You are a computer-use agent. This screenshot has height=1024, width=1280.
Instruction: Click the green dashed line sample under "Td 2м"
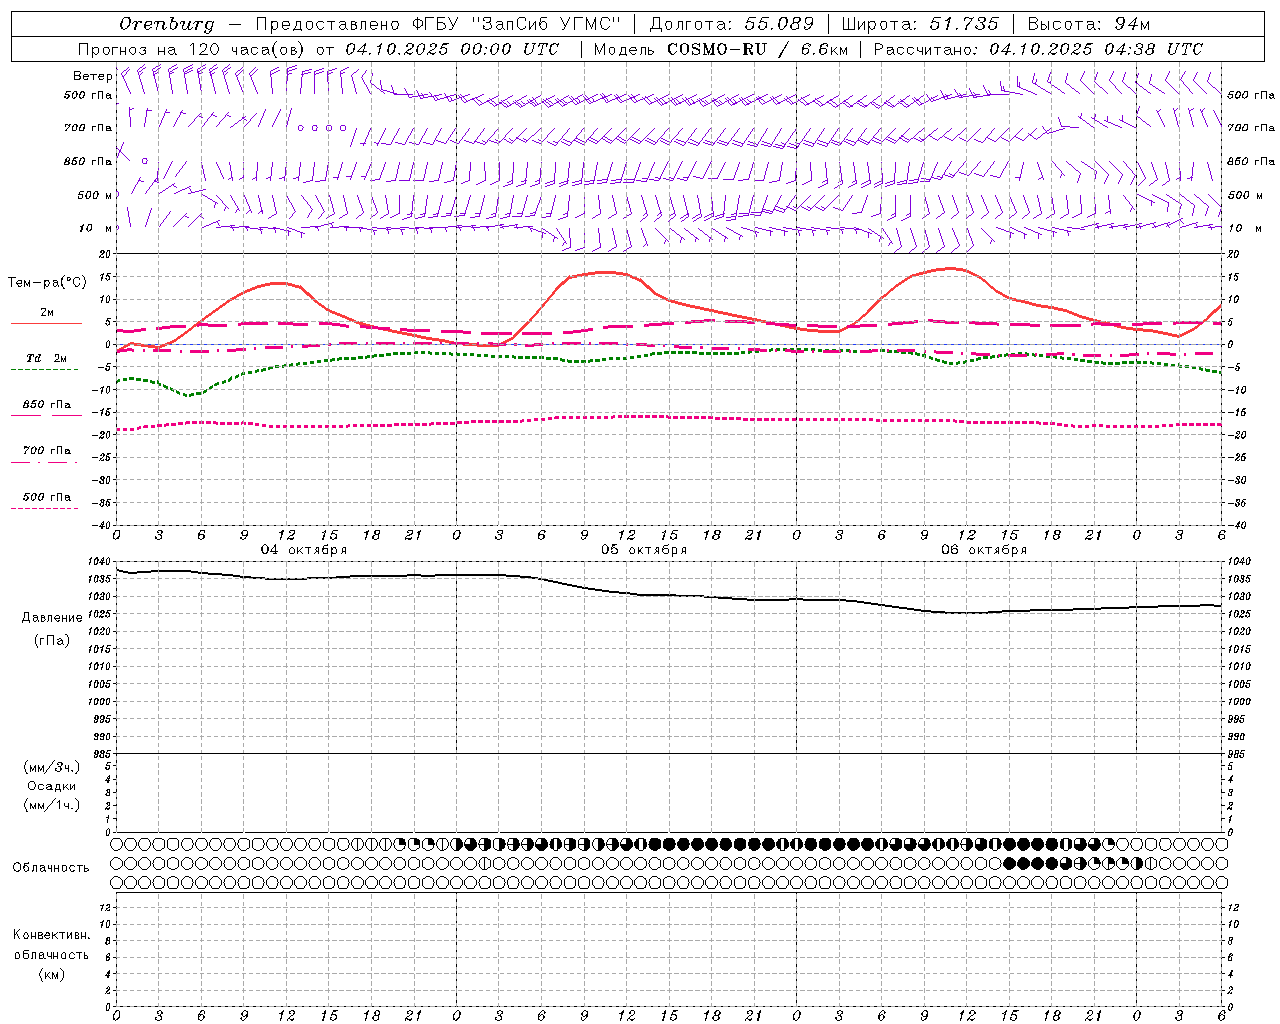44,370
